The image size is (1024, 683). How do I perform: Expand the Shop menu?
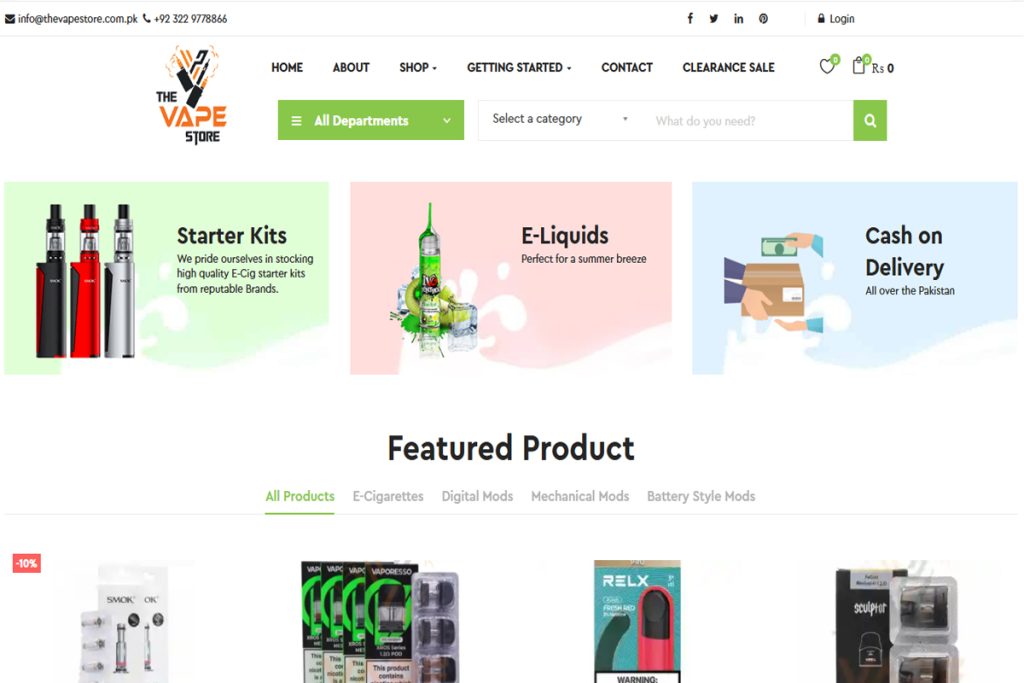point(418,67)
